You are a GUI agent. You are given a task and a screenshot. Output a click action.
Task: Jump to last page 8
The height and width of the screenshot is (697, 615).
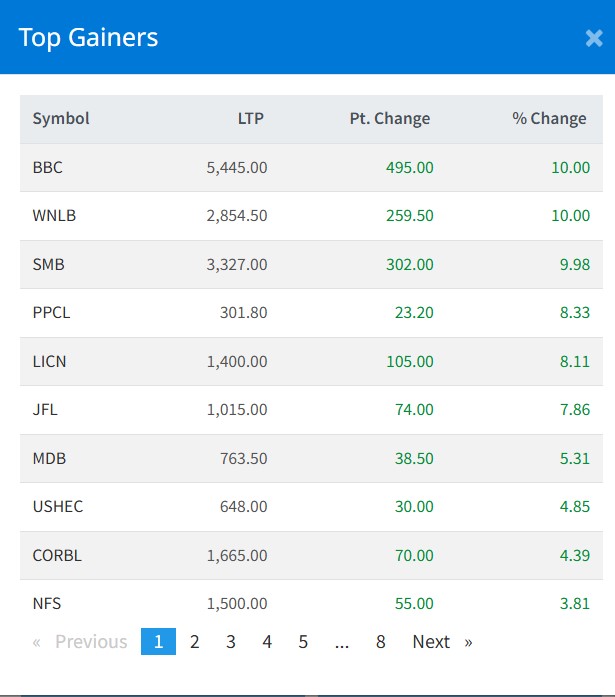[x=381, y=642]
